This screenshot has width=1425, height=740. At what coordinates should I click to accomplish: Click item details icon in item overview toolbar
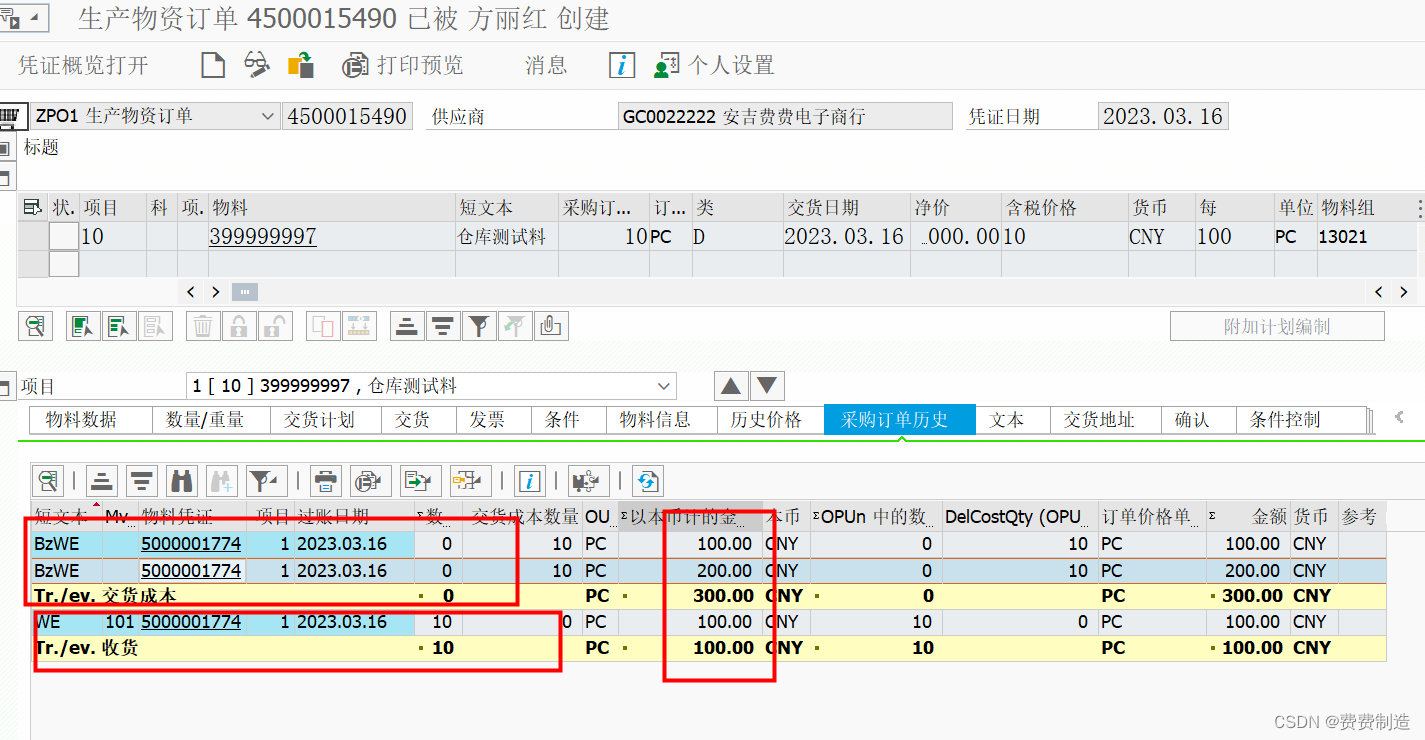tap(36, 326)
